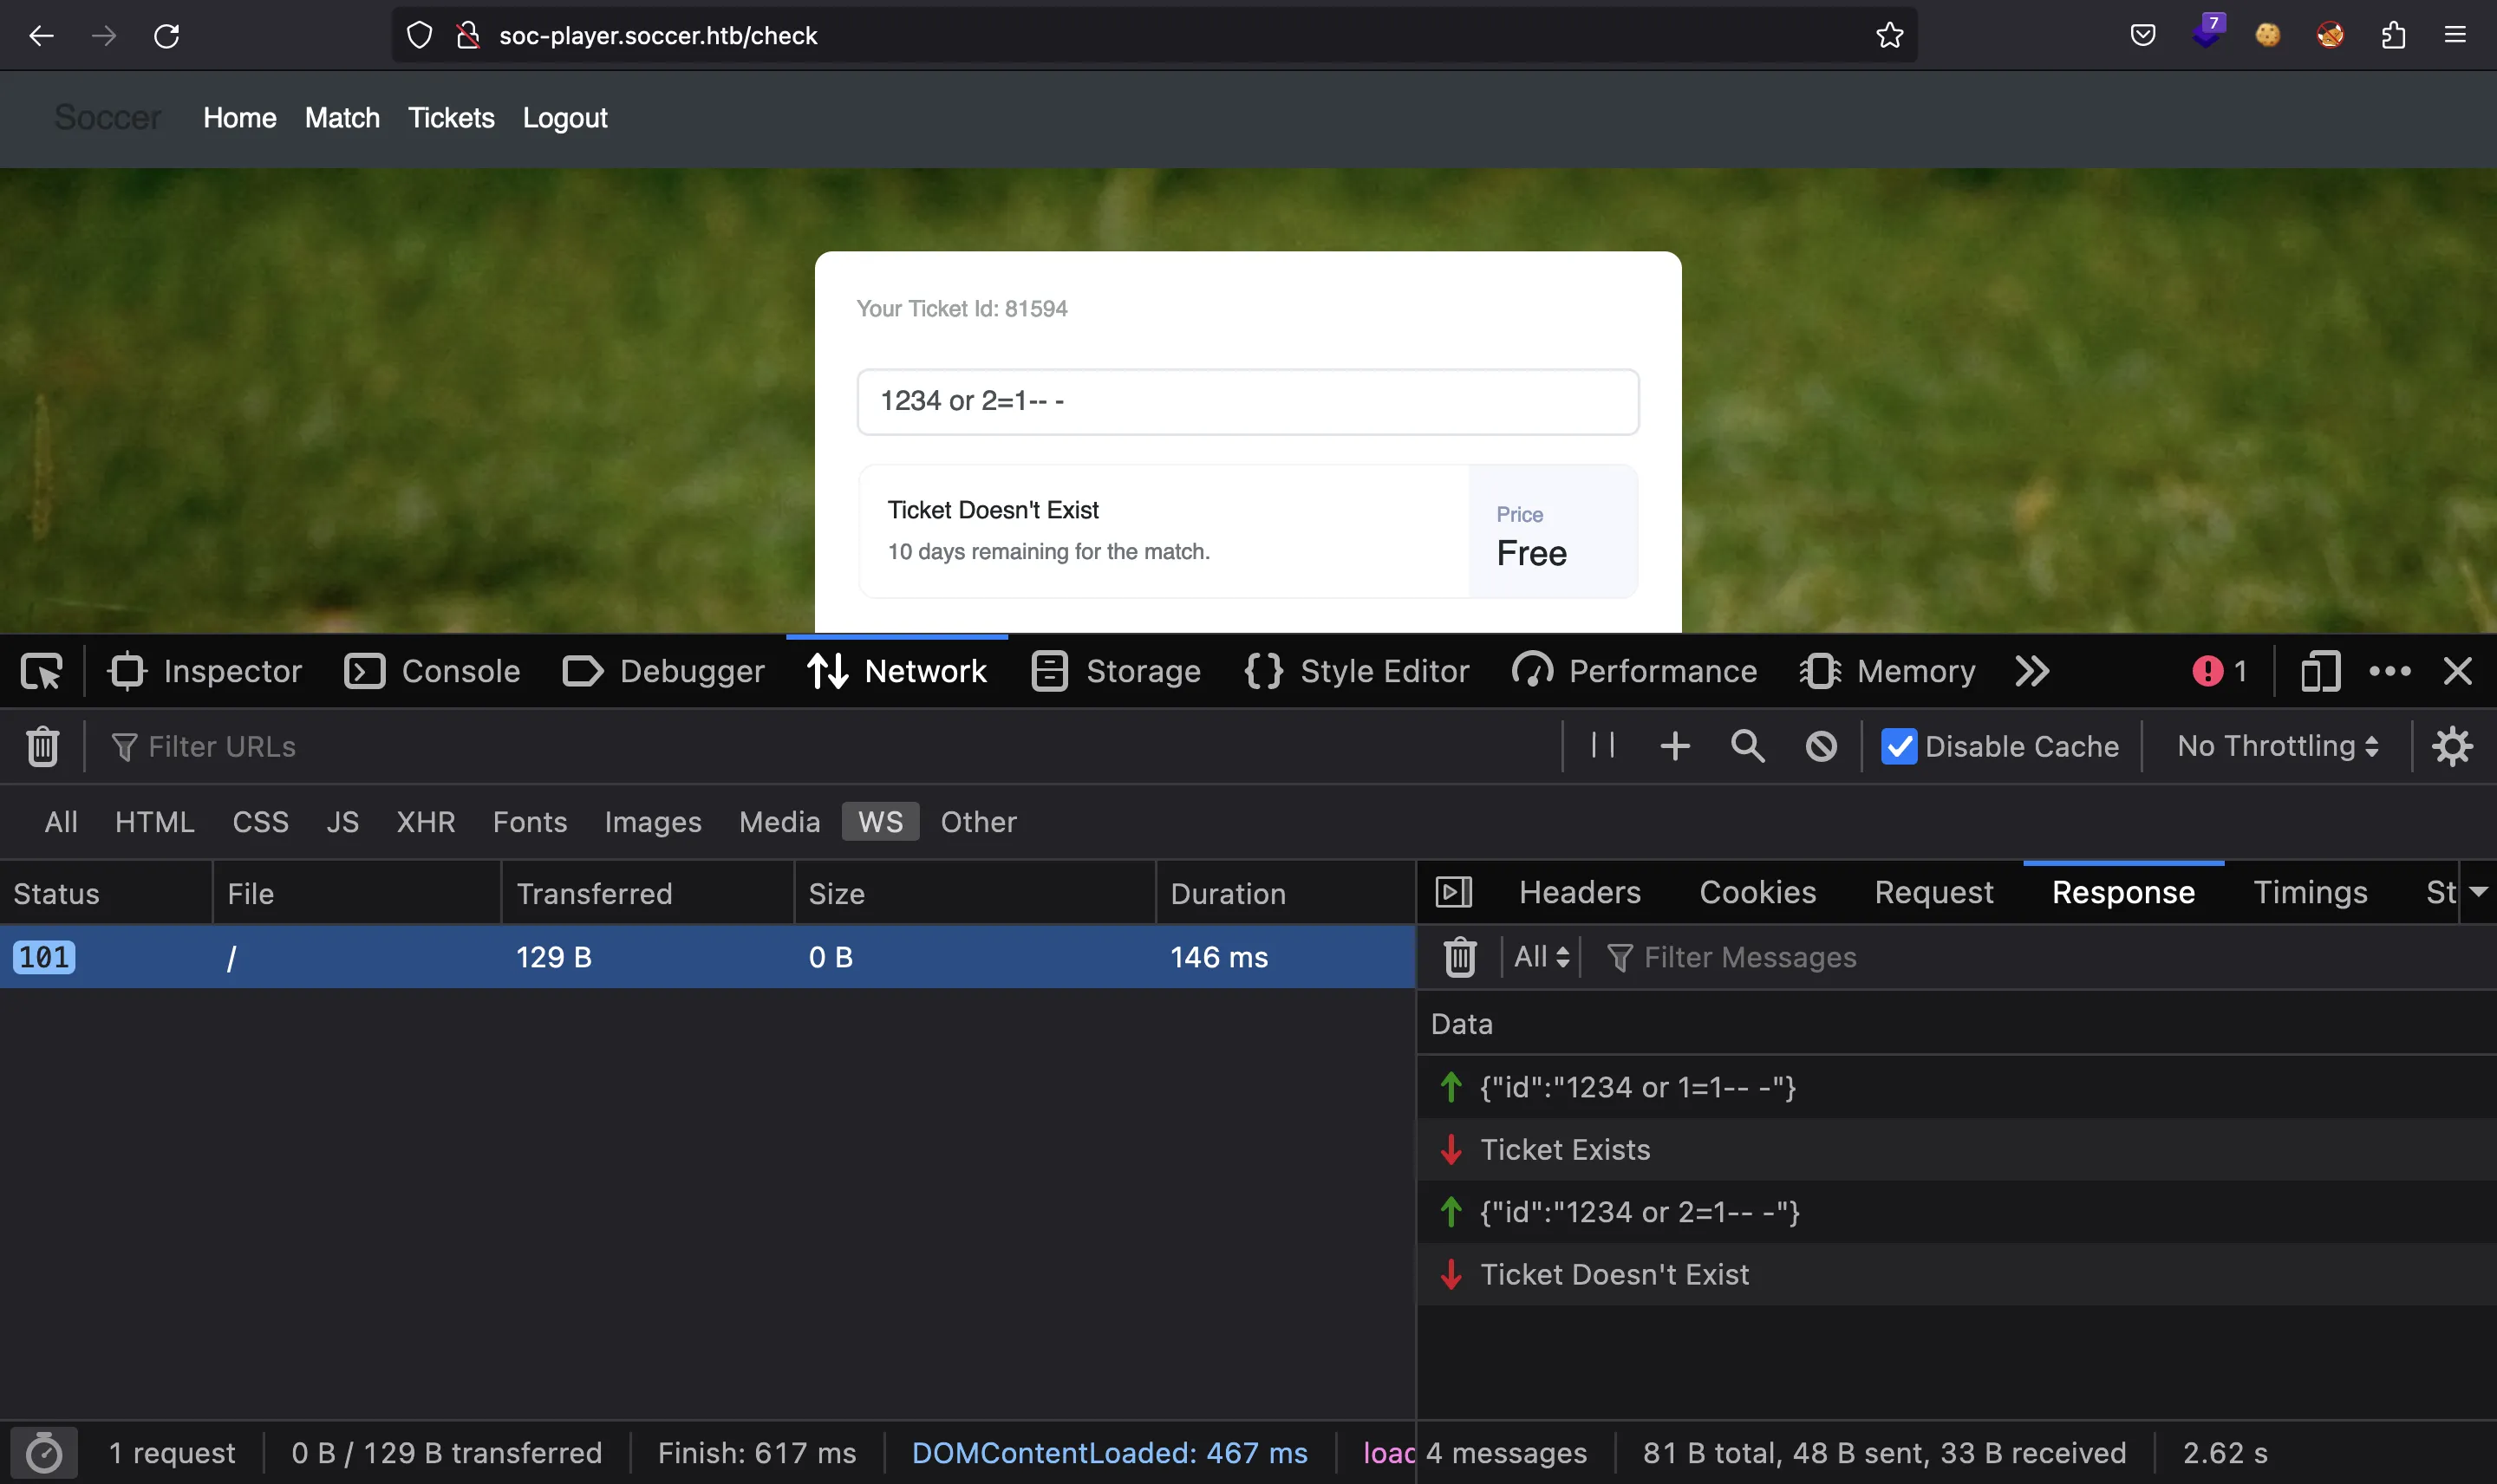The height and width of the screenshot is (1484, 2497).
Task: Switch to Memory tab
Action: (x=1888, y=671)
